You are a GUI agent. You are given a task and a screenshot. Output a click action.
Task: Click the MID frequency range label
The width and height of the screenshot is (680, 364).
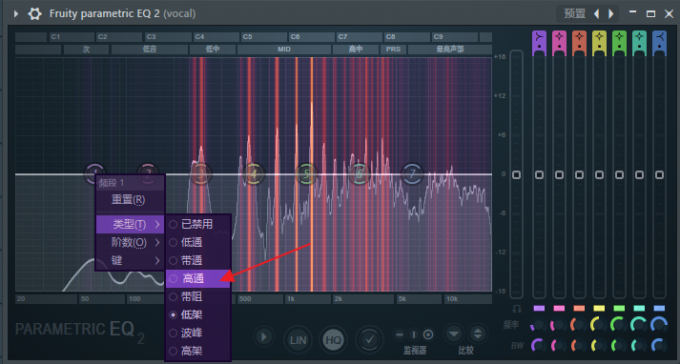284,49
